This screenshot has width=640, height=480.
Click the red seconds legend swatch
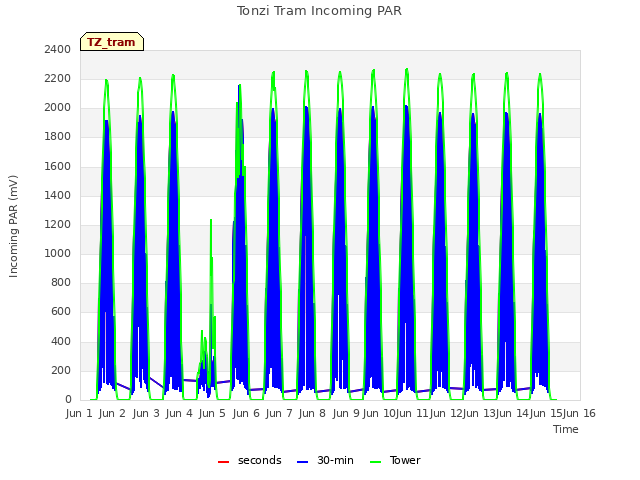click(223, 462)
